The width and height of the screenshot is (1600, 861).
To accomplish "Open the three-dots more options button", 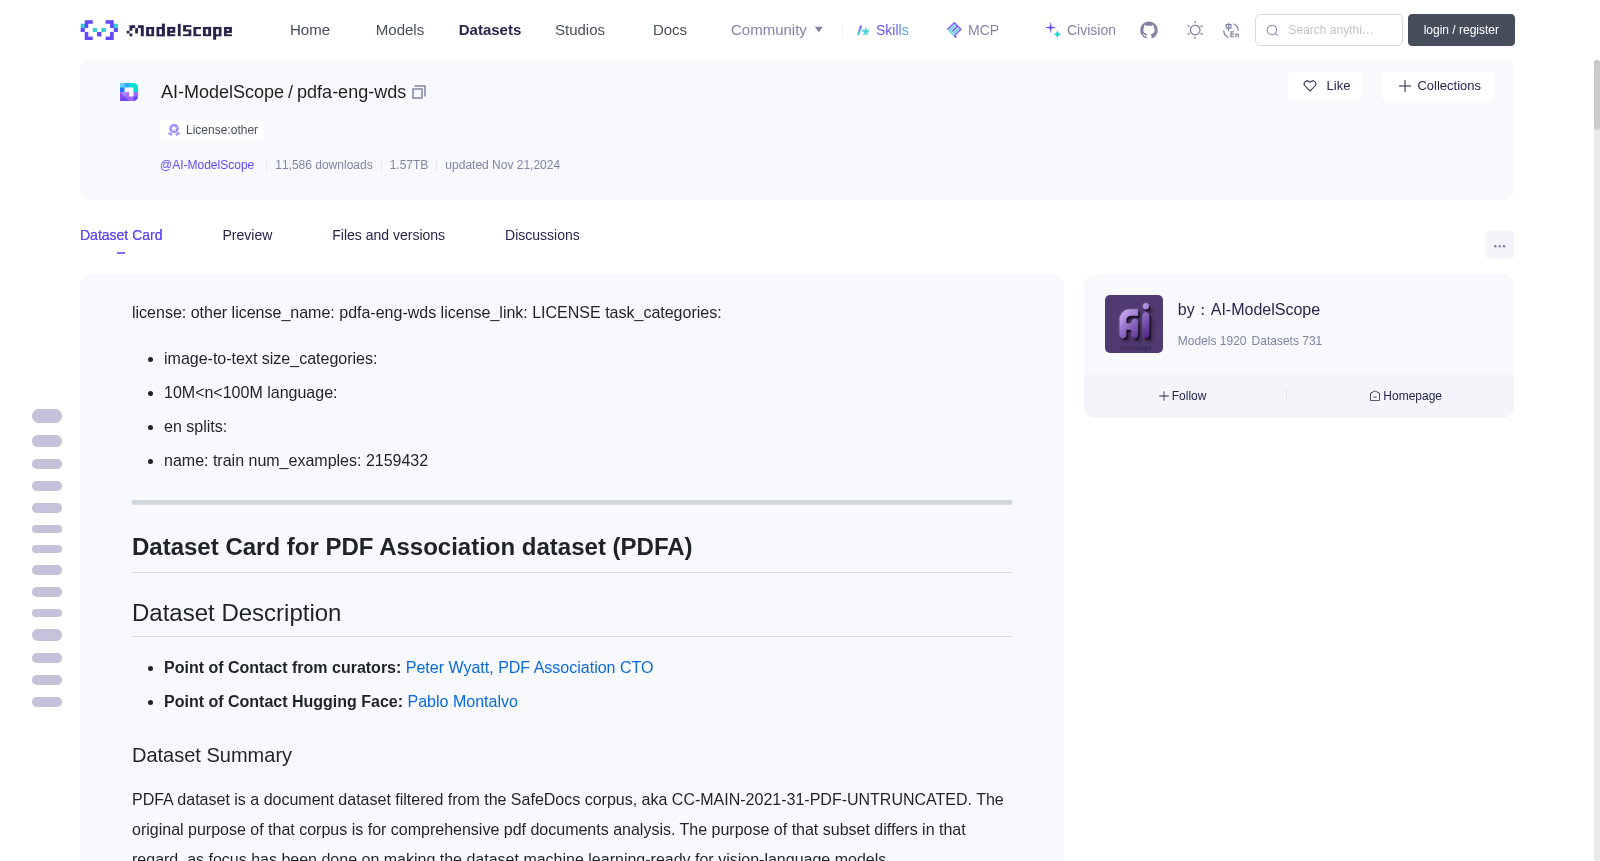I will [1499, 245].
